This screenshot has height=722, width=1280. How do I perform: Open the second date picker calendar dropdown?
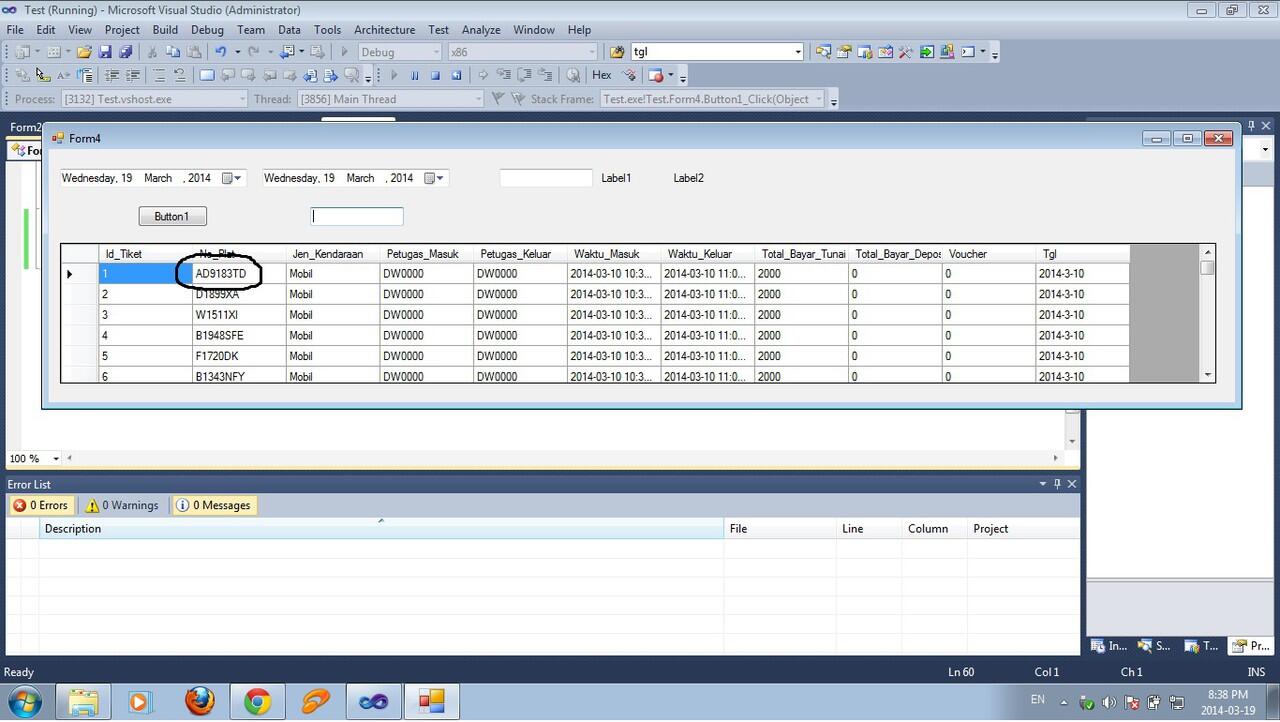(434, 178)
